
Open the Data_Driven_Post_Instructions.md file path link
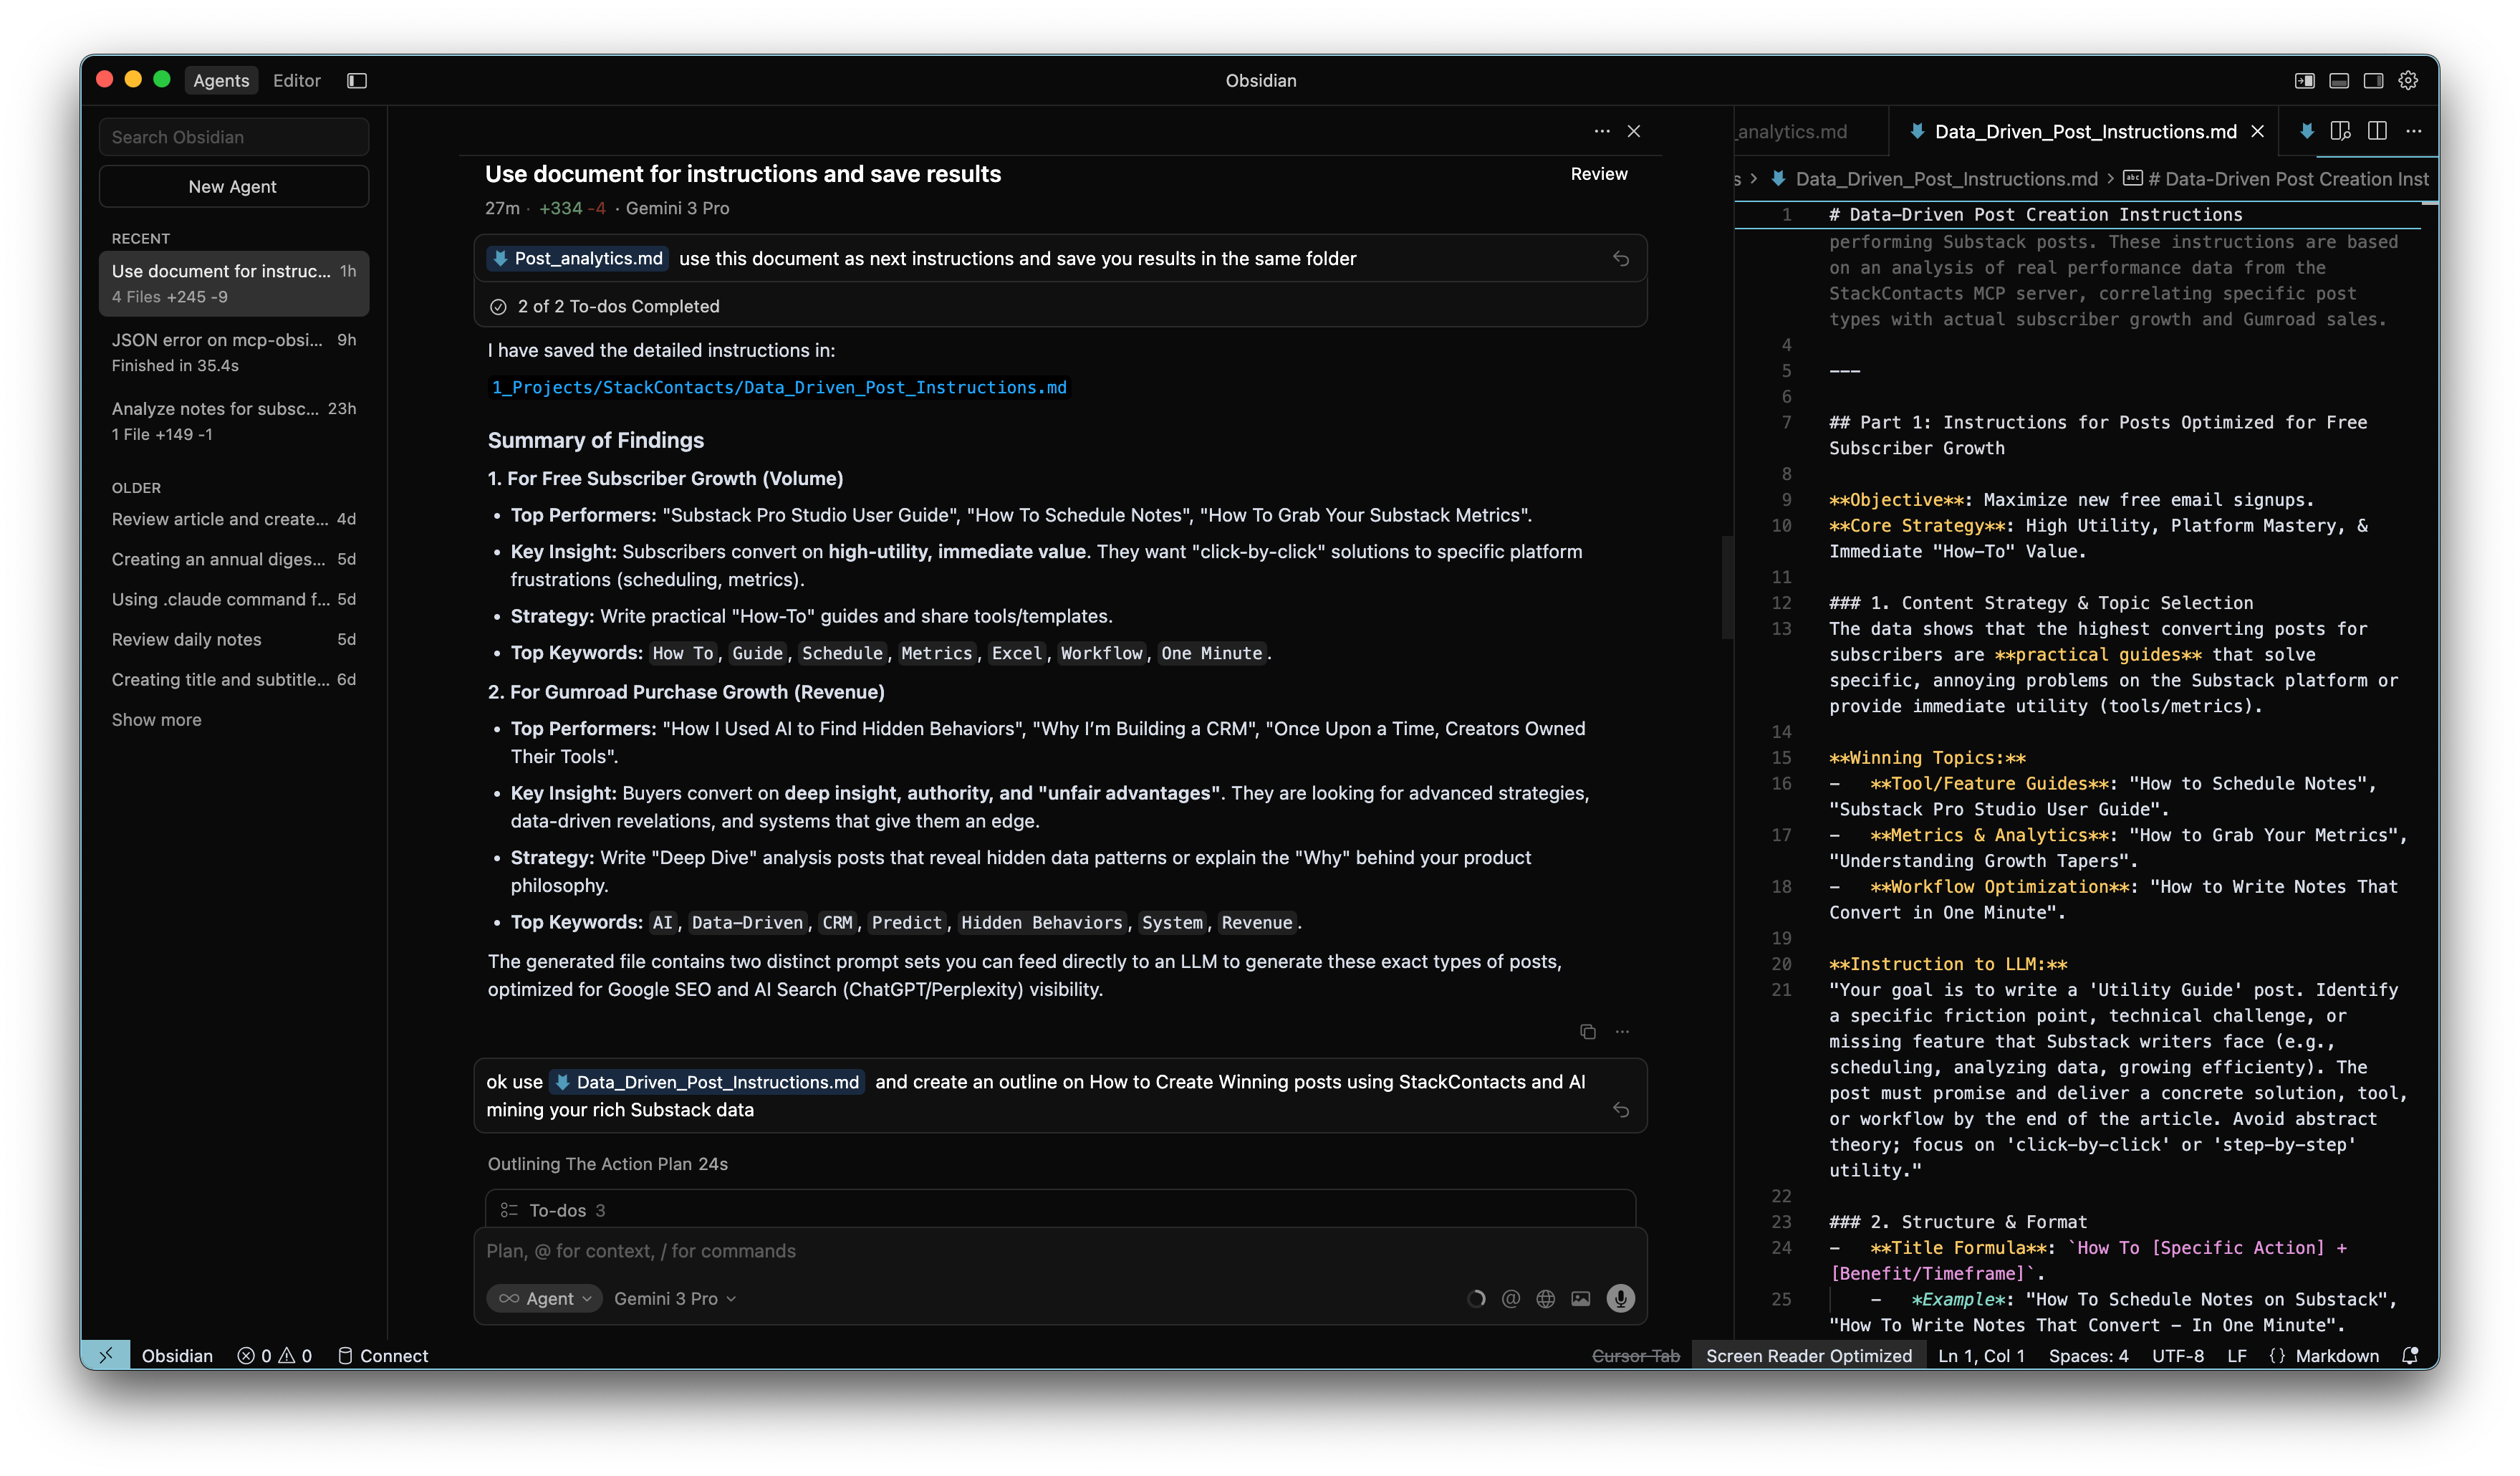(x=778, y=387)
